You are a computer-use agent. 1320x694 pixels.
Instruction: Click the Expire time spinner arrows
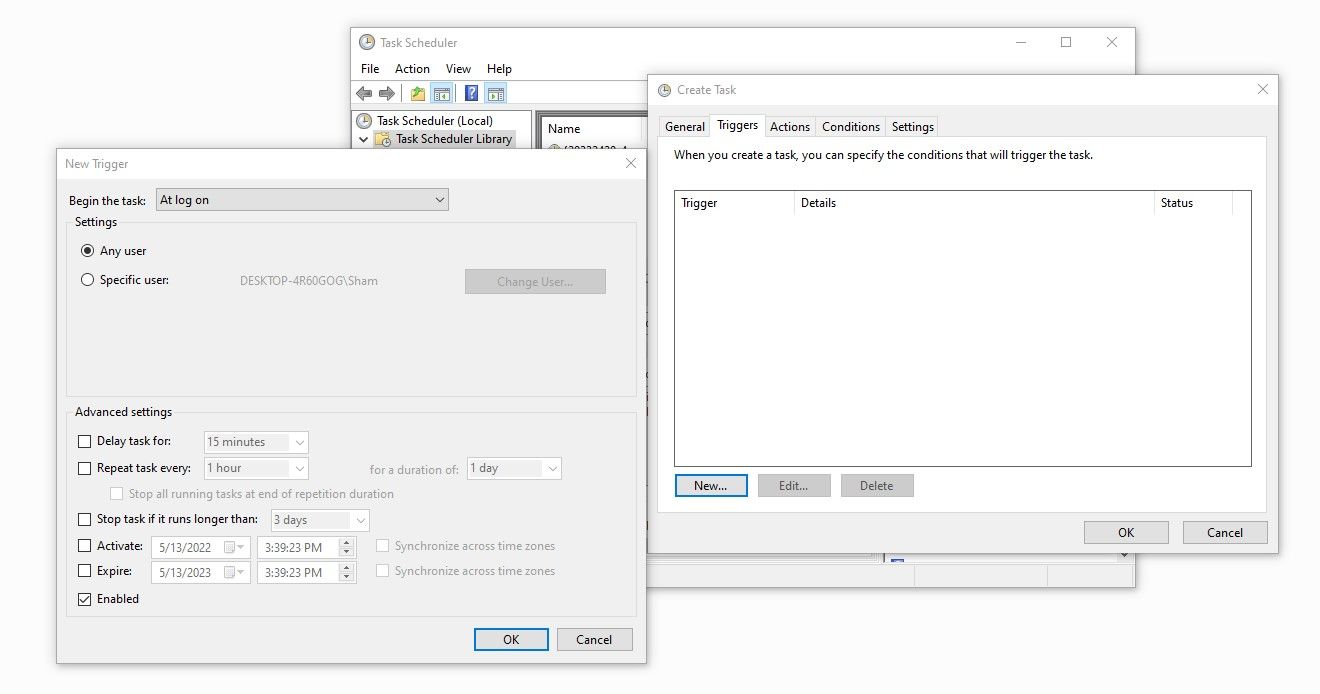click(x=347, y=573)
